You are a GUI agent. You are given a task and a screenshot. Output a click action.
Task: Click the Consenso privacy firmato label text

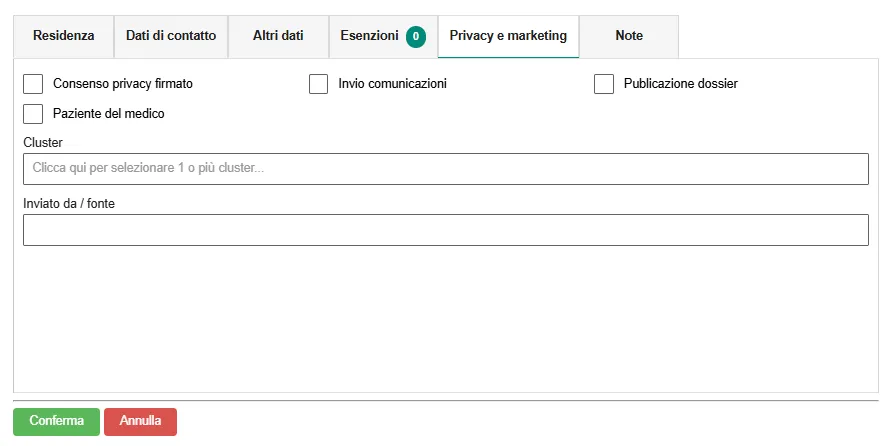122,84
